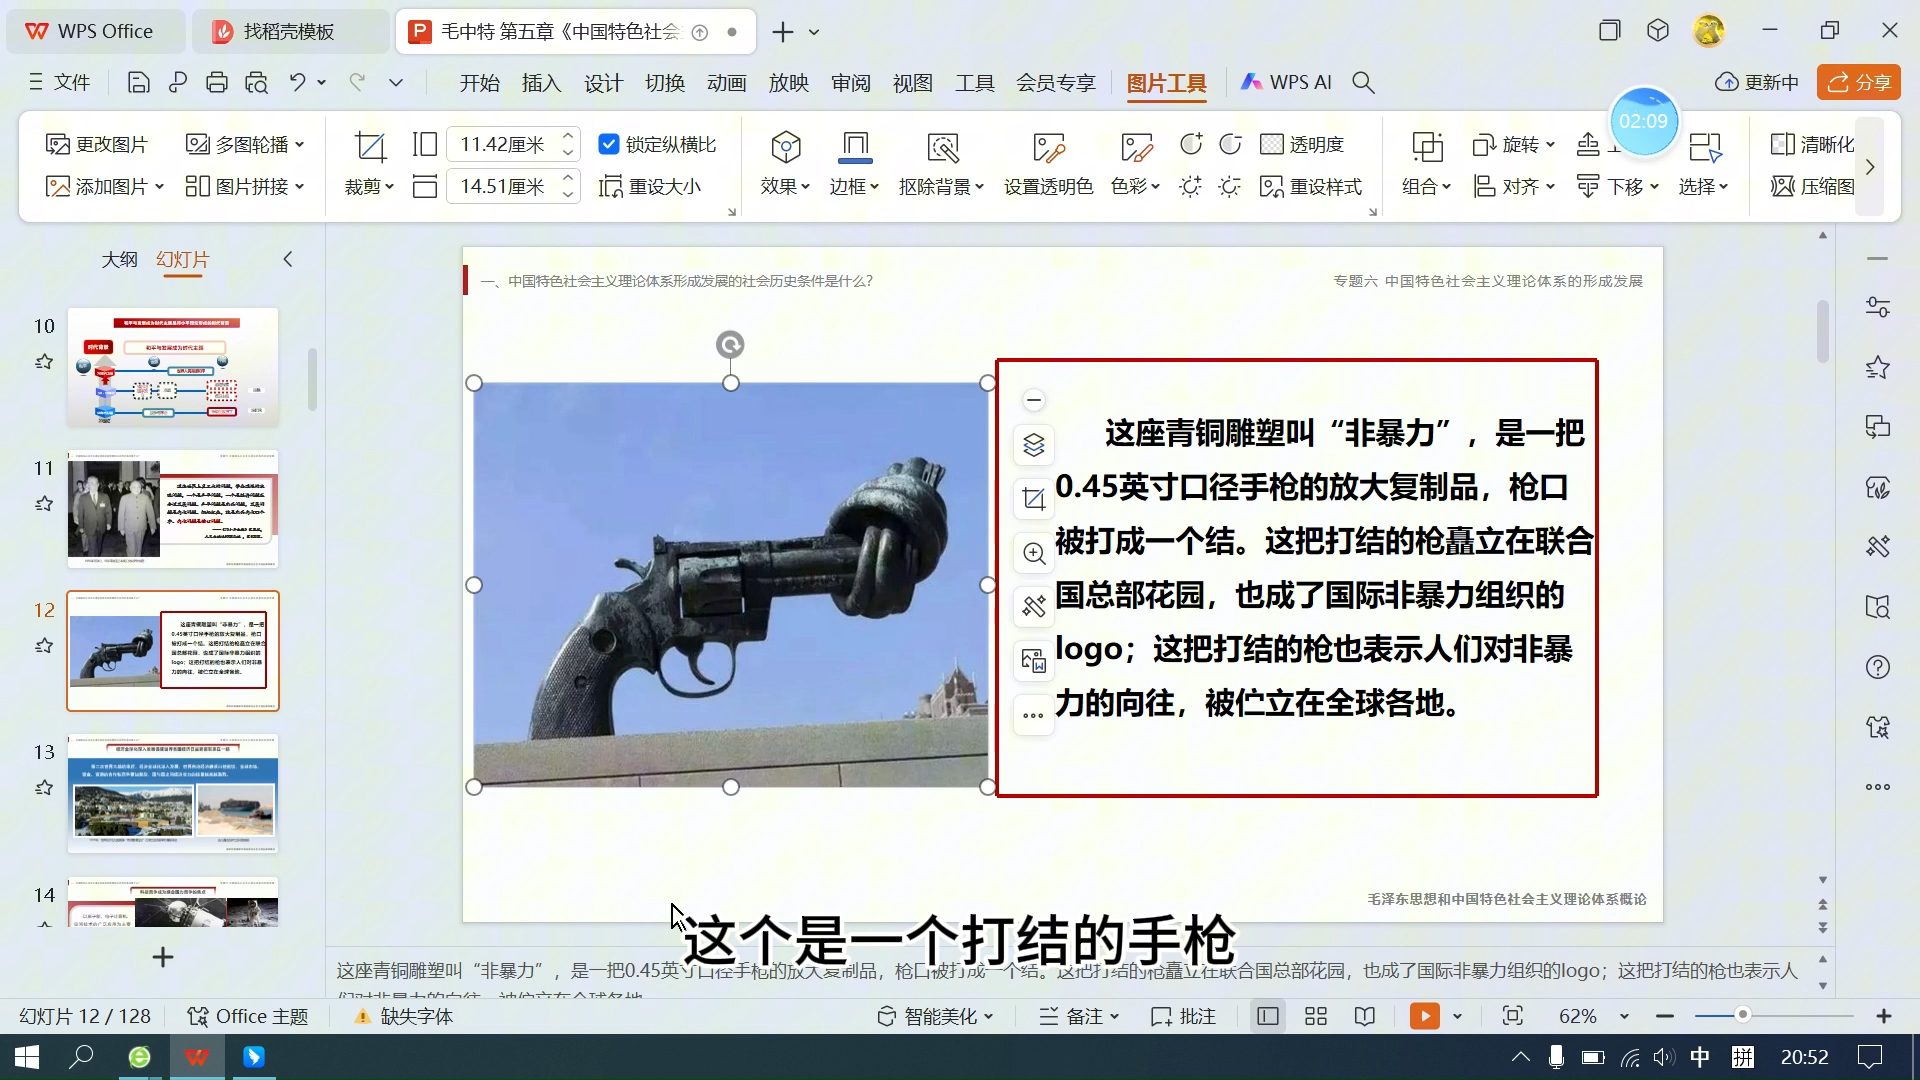
Task: Expand the Add Picture (添加图片) dropdown
Action: 160,187
